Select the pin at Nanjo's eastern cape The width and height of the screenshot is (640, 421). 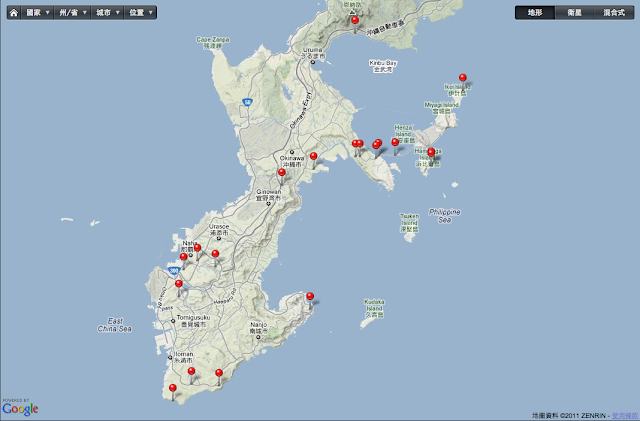coord(310,296)
